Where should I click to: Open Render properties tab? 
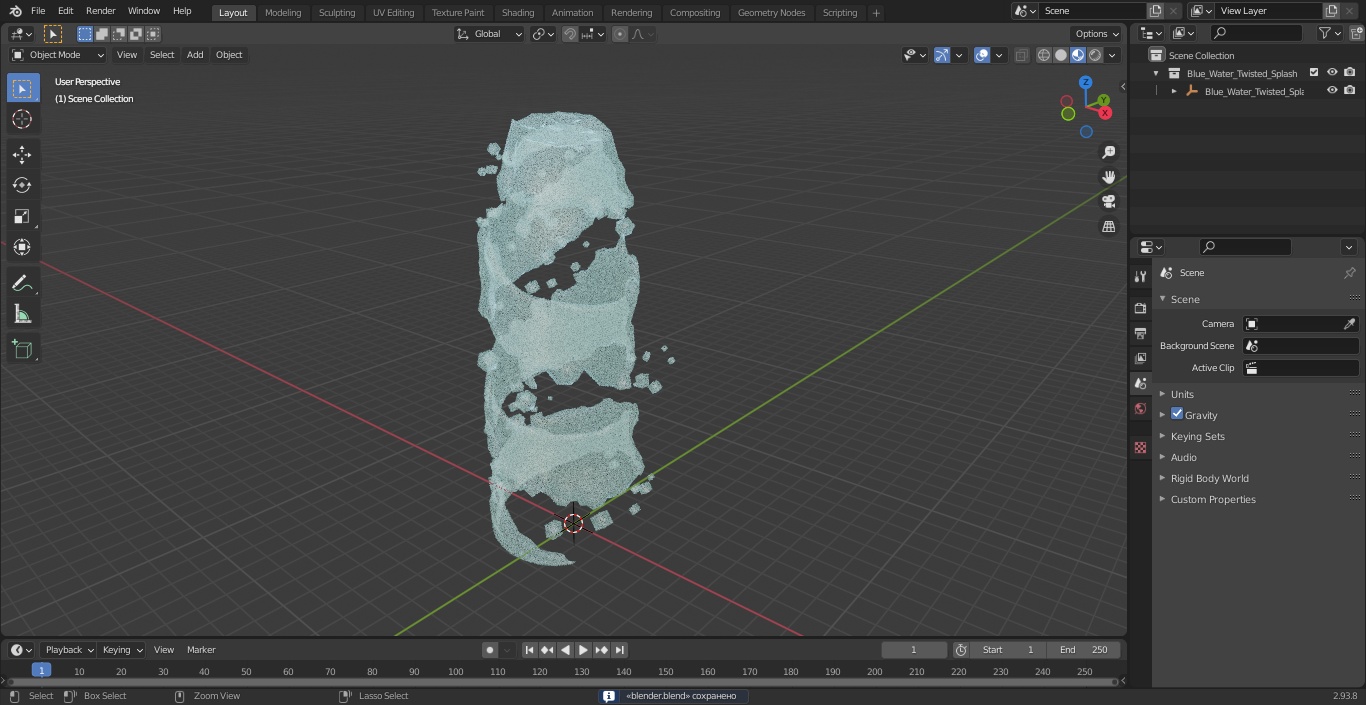[1140, 308]
